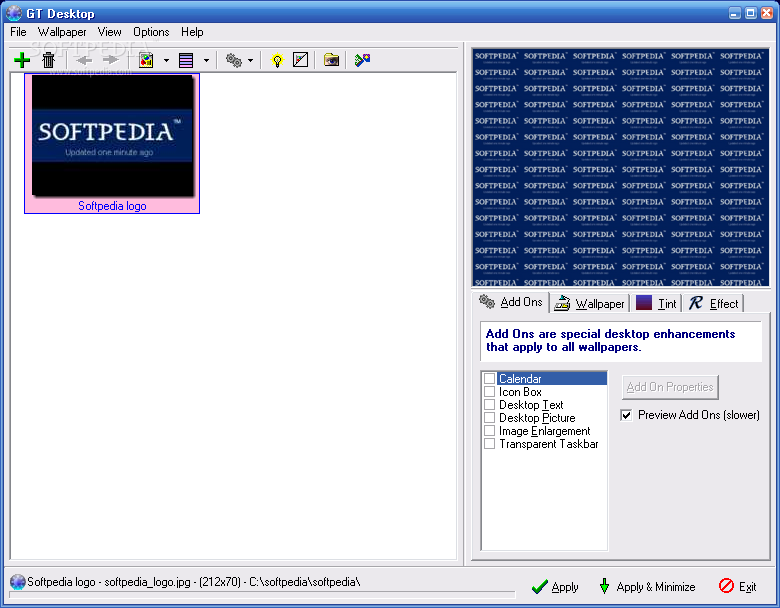This screenshot has width=780, height=608.
Task: Click the grayed right arrow toolbar button
Action: (110, 60)
